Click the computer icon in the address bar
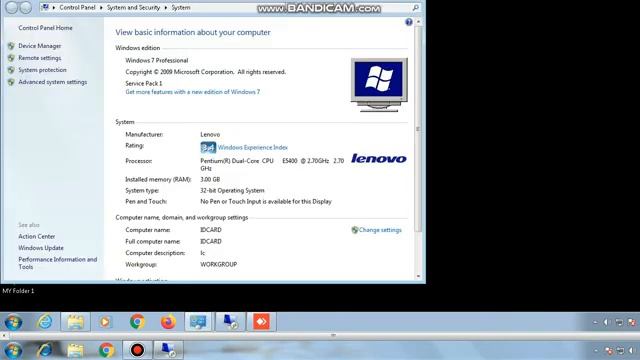Image resolution: width=640 pixels, height=360 pixels. coord(45,7)
